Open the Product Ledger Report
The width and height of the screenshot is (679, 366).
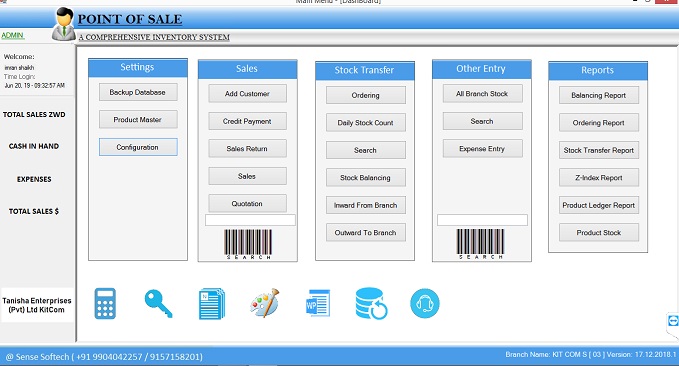[599, 205]
